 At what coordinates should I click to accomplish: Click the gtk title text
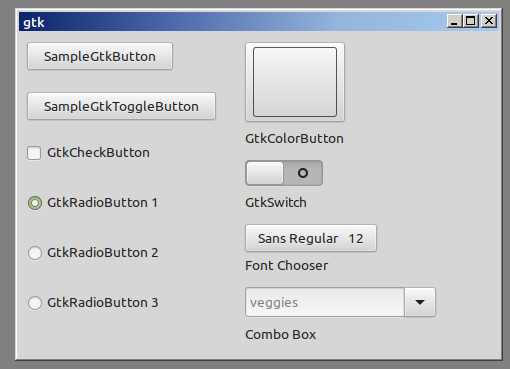coord(34,23)
